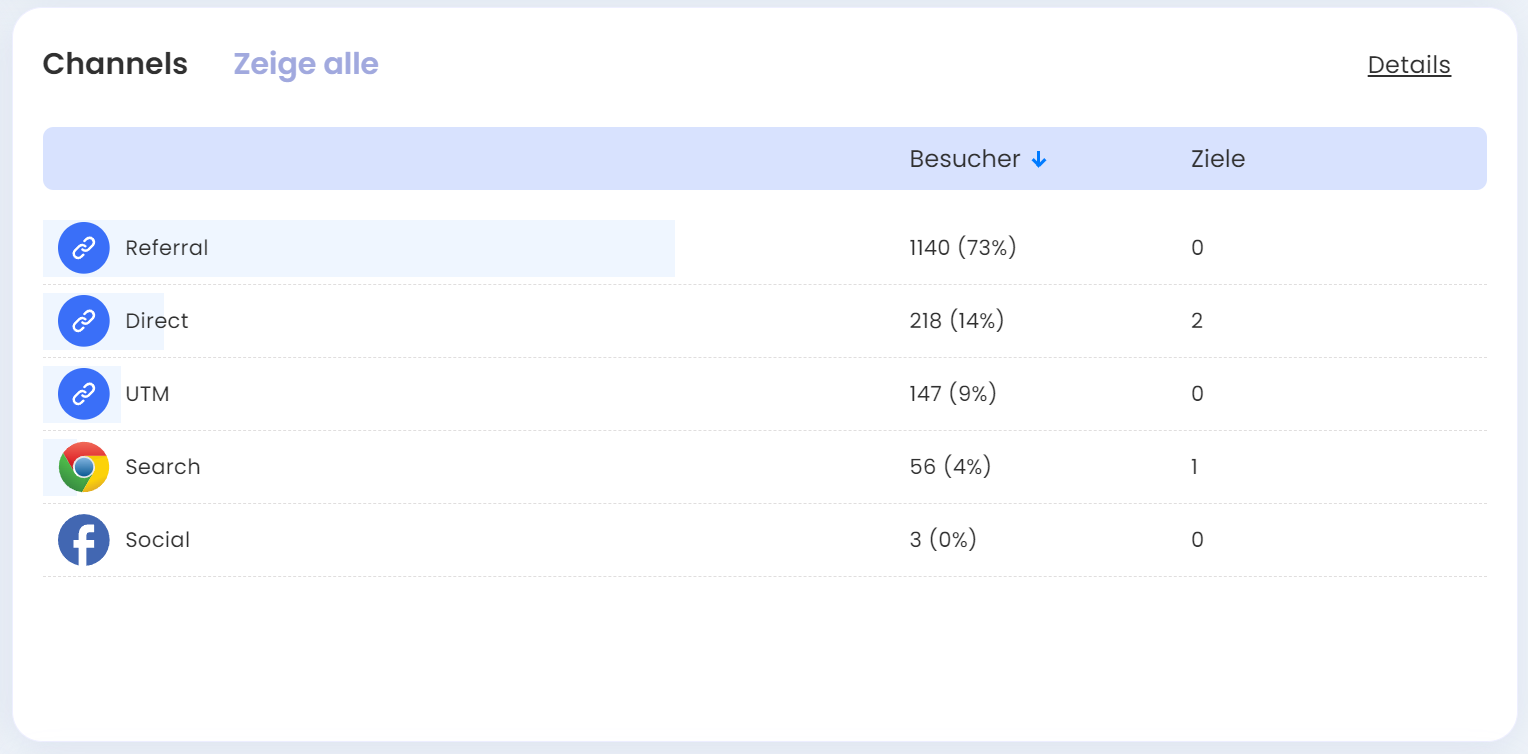Click the Ziele count for Direct
This screenshot has height=754, width=1528.
(x=1197, y=321)
